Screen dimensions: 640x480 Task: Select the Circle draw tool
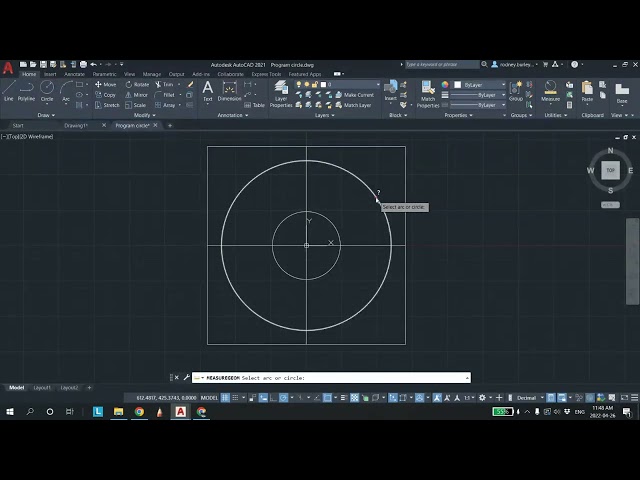pos(47,91)
